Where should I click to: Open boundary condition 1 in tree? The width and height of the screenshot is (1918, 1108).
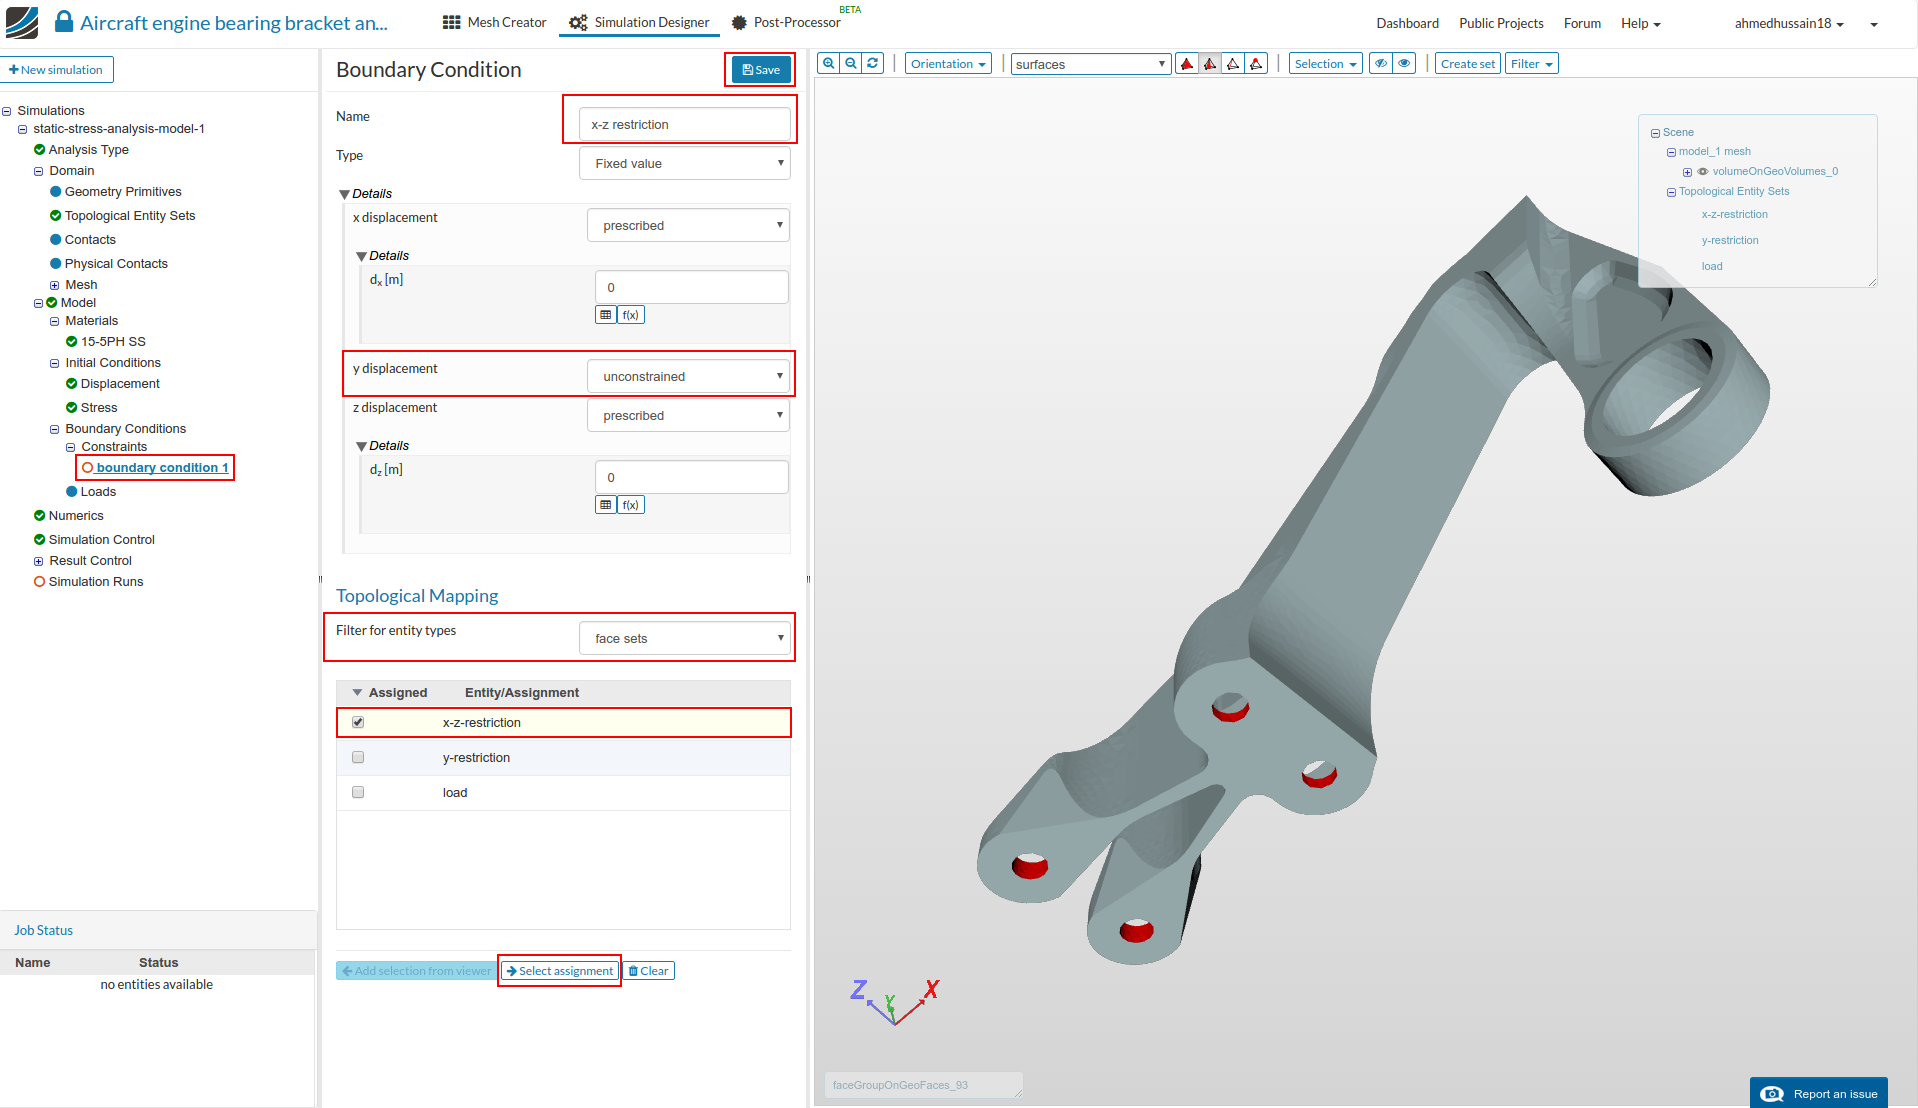(162, 468)
